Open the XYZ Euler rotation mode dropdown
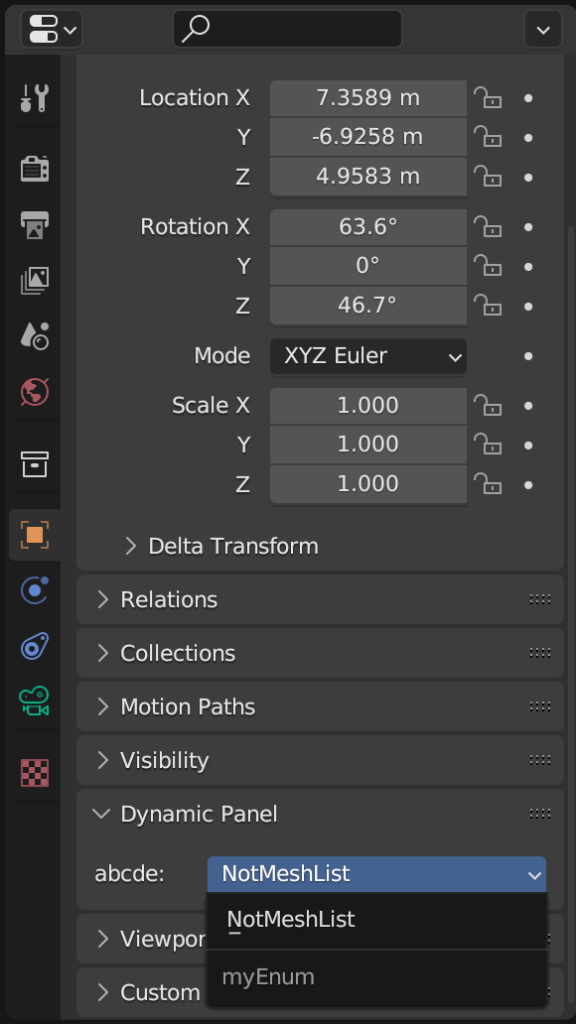Viewport: 576px width, 1024px height. [x=368, y=356]
